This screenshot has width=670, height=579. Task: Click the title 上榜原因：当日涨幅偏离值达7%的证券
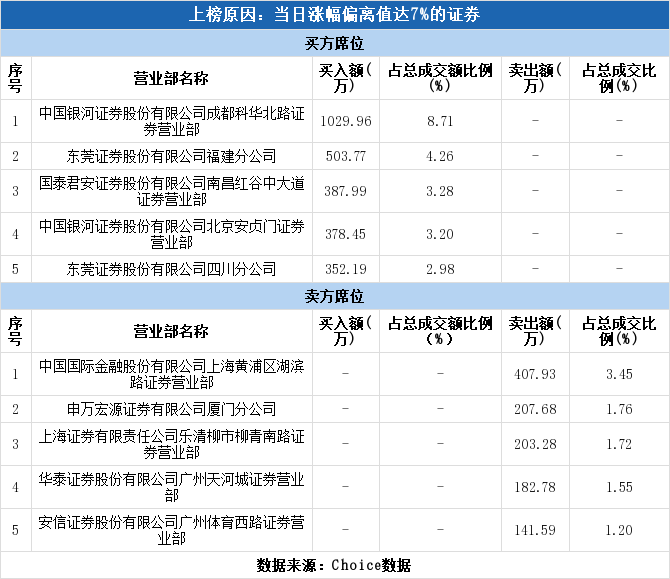tap(335, 15)
